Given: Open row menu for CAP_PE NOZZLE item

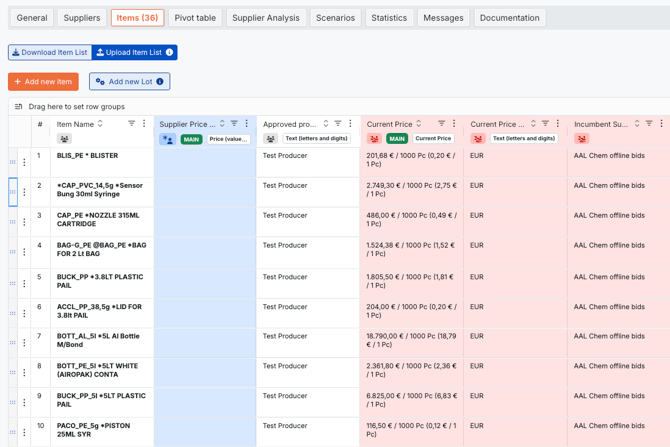Looking at the screenshot, I should click(x=24, y=222).
